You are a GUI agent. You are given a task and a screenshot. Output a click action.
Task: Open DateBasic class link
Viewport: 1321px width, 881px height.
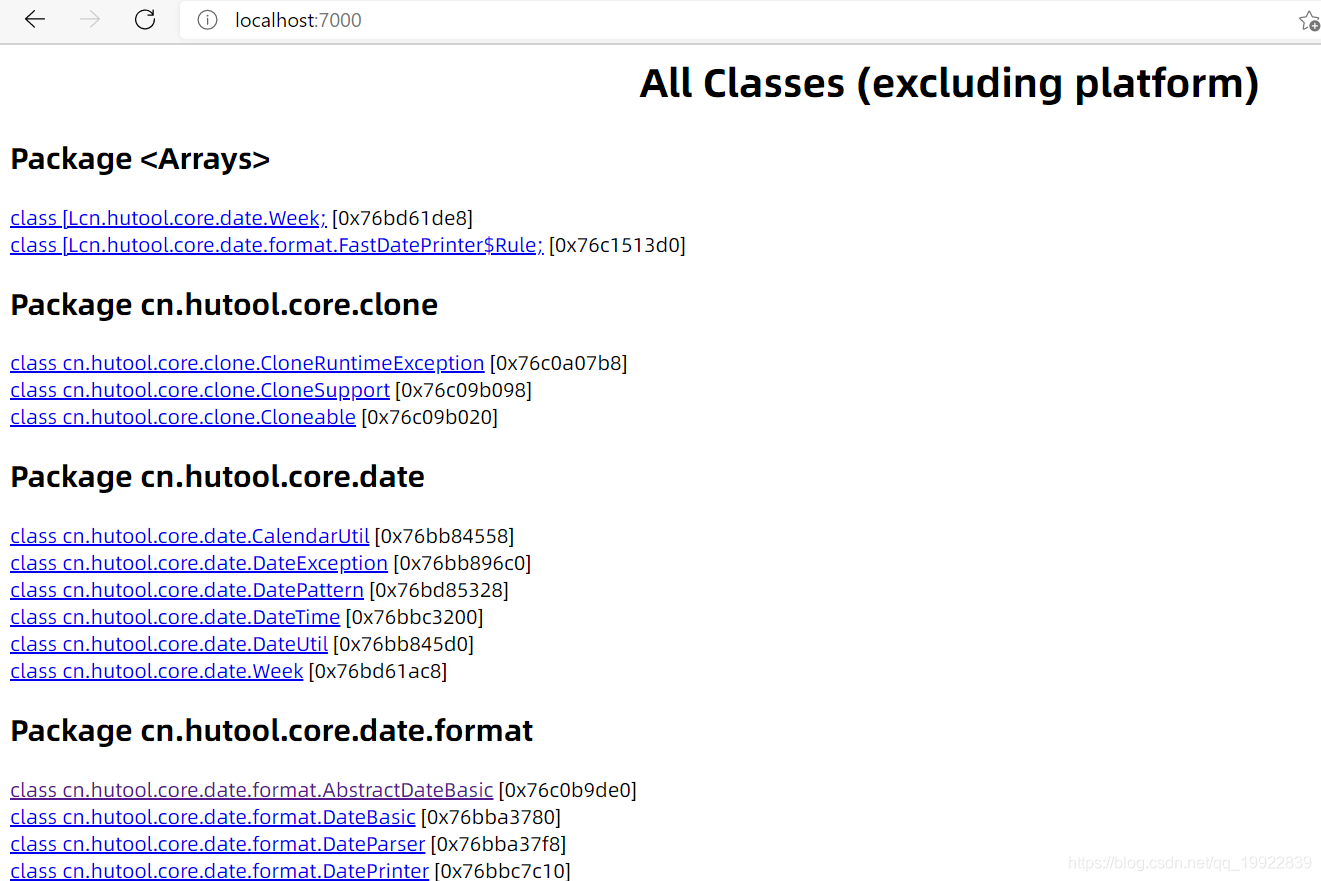coord(213,817)
